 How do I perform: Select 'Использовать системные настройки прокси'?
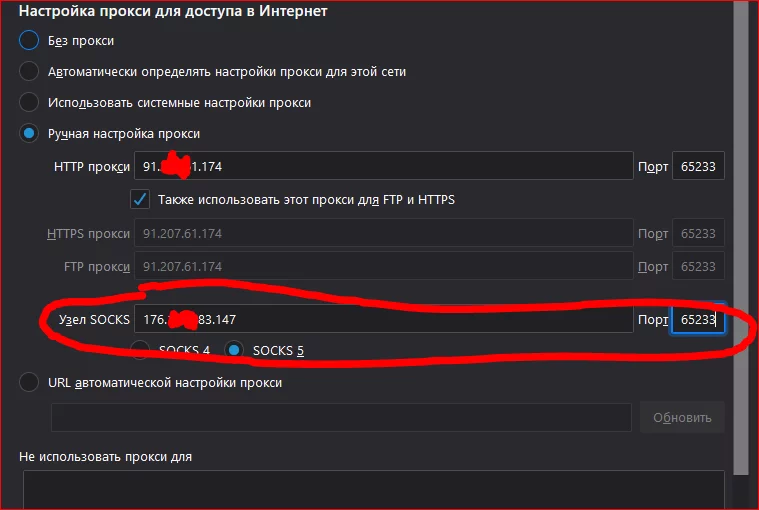(29, 102)
